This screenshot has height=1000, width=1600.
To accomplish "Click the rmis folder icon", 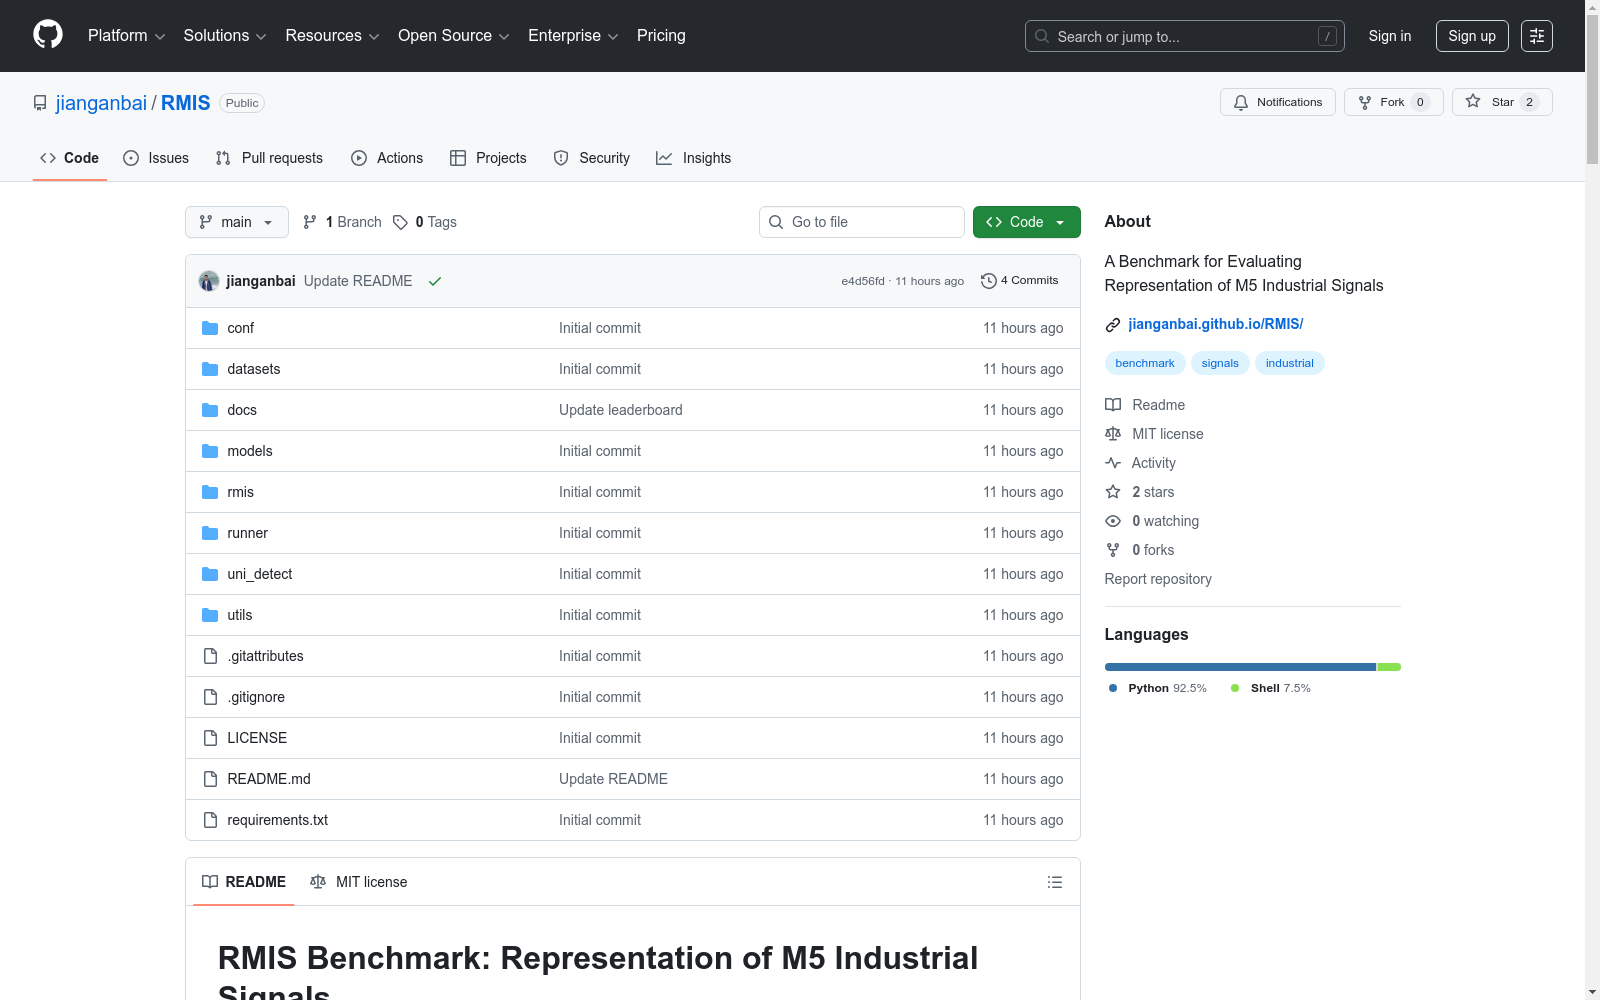I will [x=210, y=492].
